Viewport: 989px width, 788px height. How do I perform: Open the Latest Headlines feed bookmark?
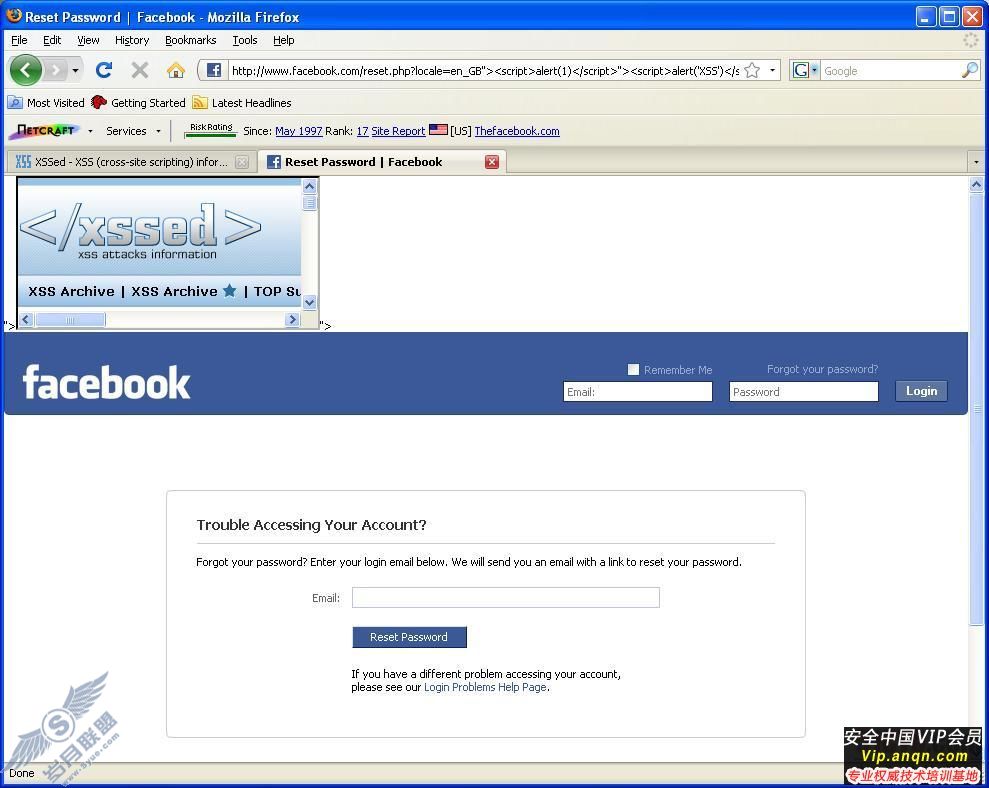[x=242, y=102]
